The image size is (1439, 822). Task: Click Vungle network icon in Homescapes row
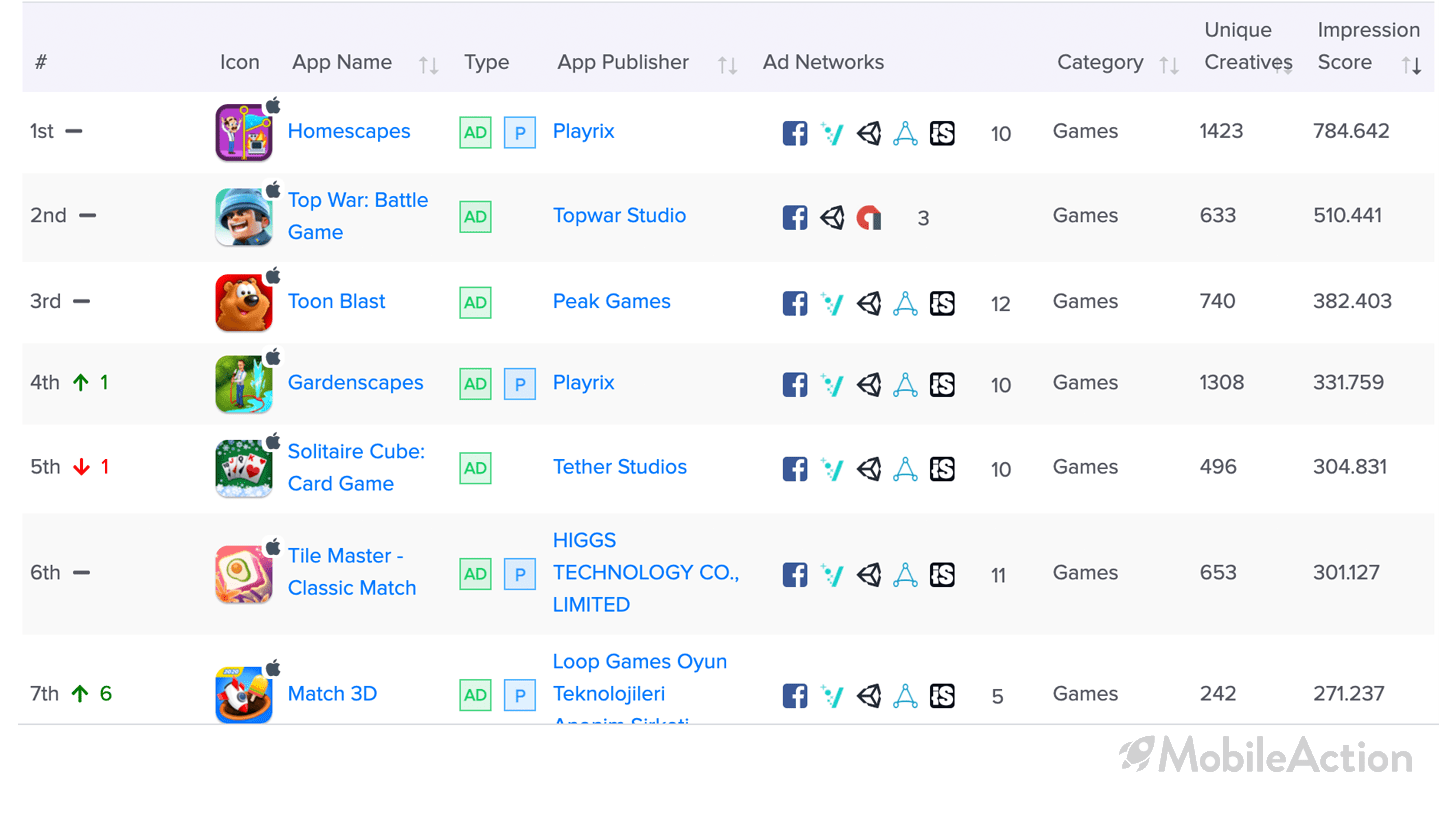(x=832, y=133)
